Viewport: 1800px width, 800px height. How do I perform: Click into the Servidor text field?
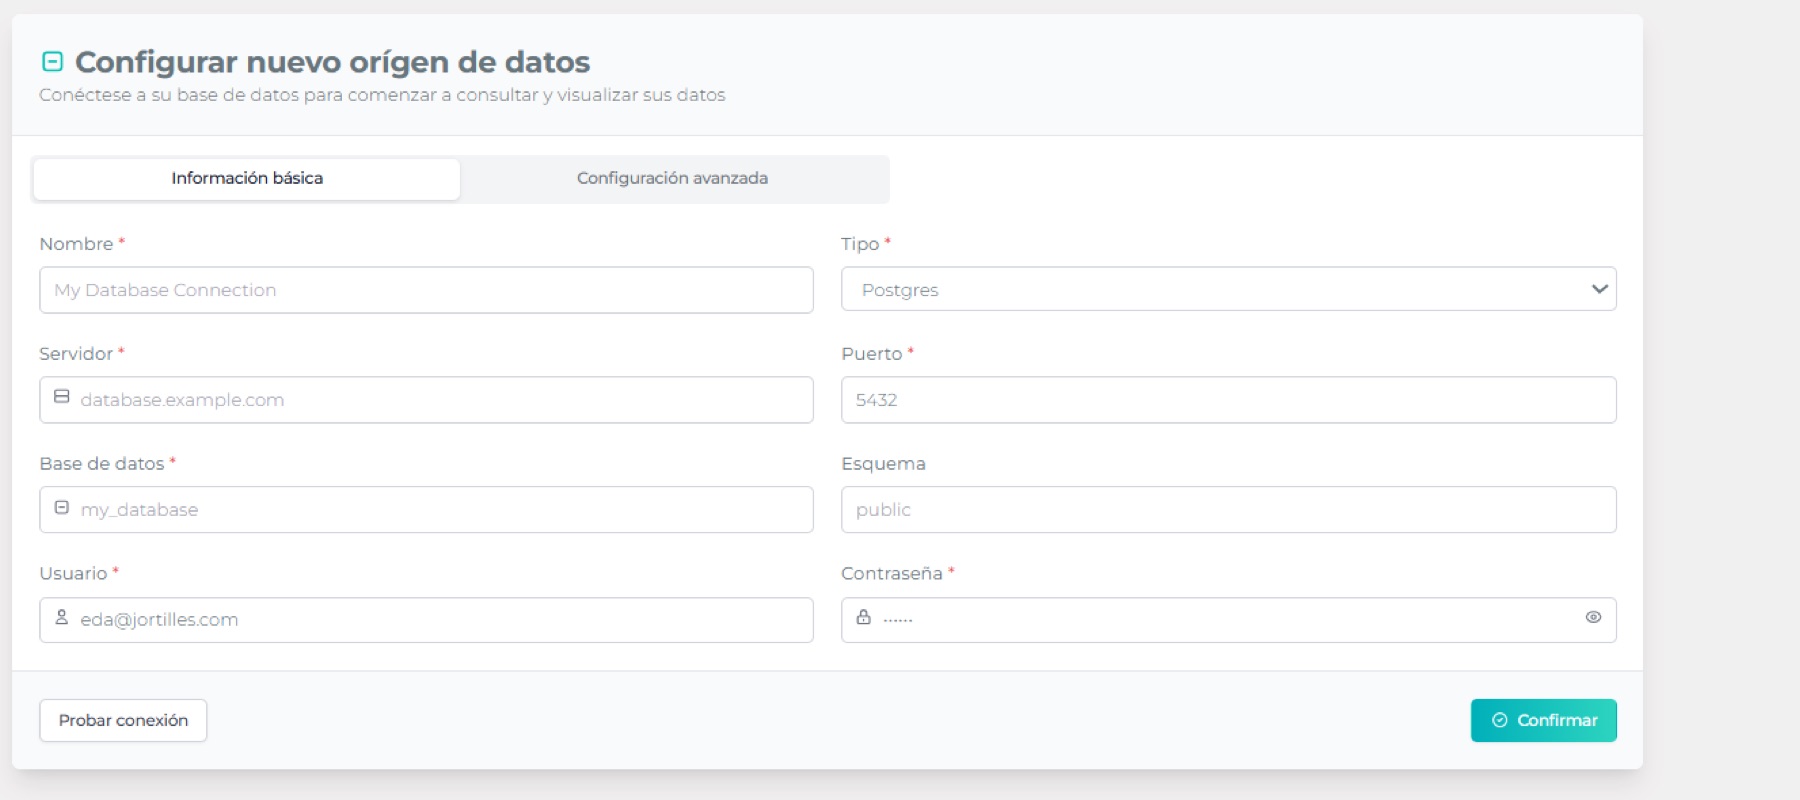(440, 400)
